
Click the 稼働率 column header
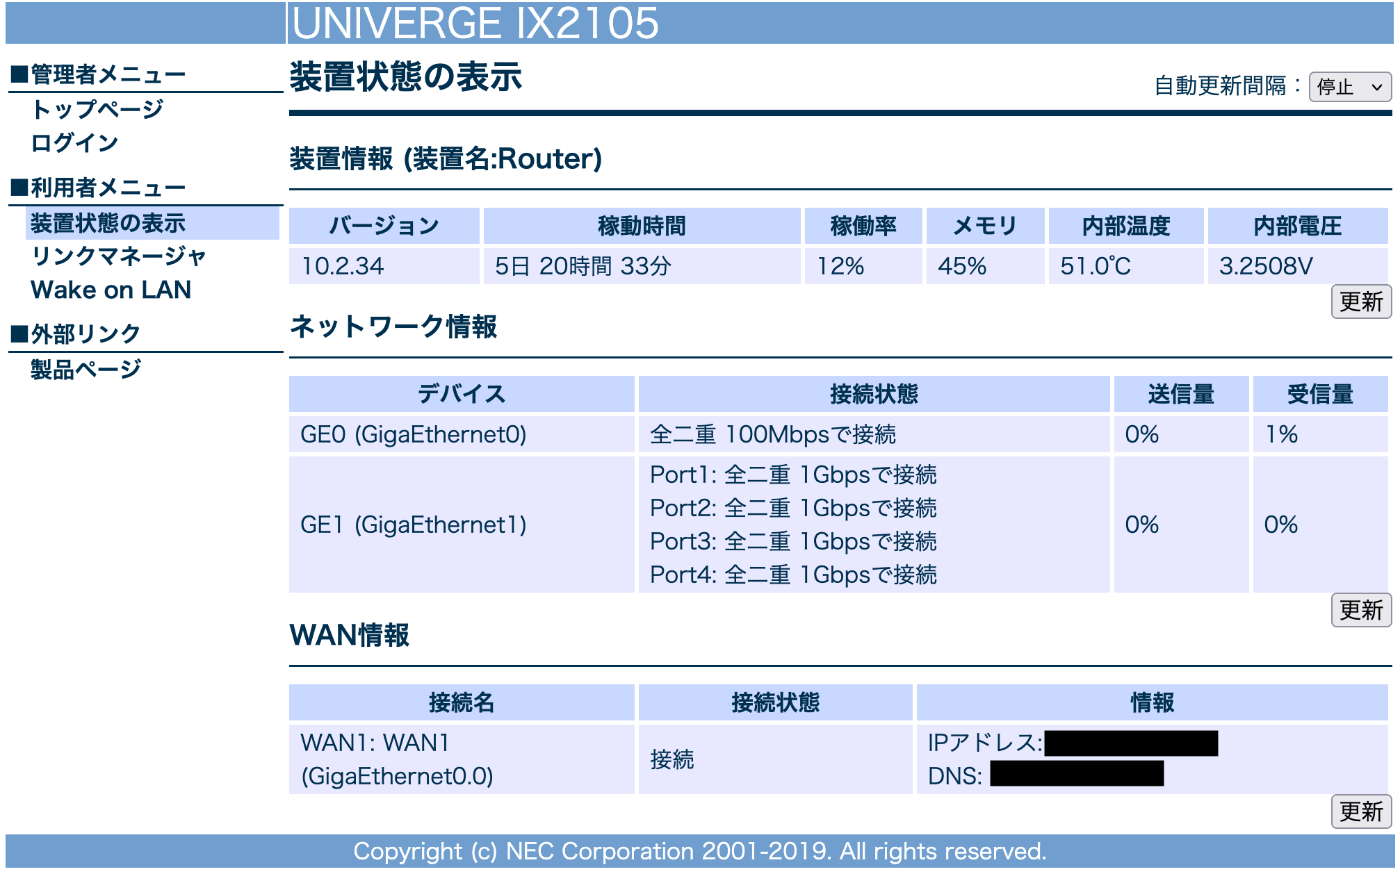[864, 226]
